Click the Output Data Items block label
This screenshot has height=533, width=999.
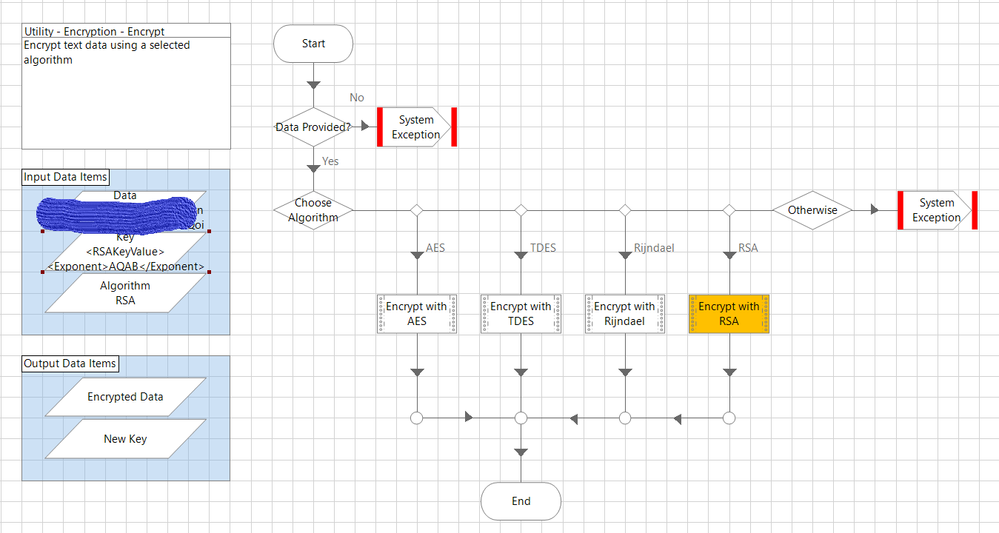[70, 364]
